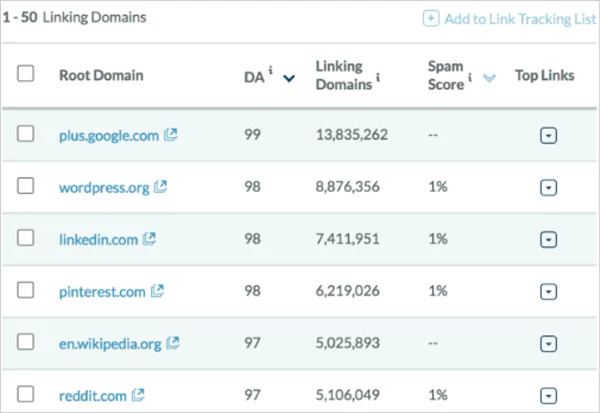The width and height of the screenshot is (600, 413).
Task: Click the Root Domain column header
Action: [x=101, y=75]
